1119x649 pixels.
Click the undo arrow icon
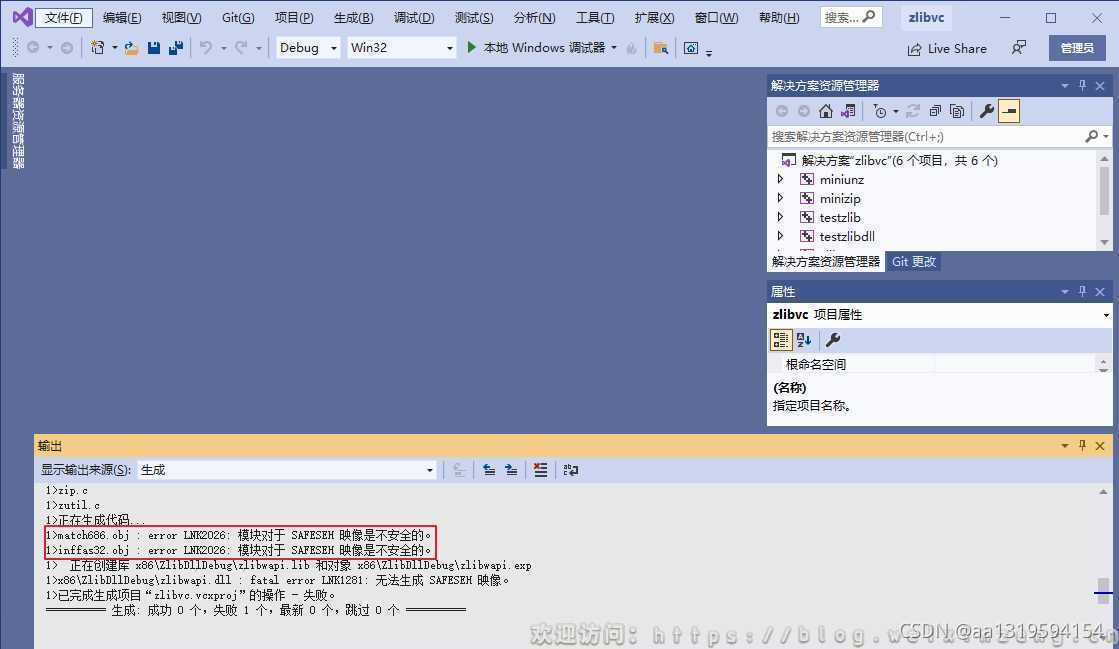206,48
